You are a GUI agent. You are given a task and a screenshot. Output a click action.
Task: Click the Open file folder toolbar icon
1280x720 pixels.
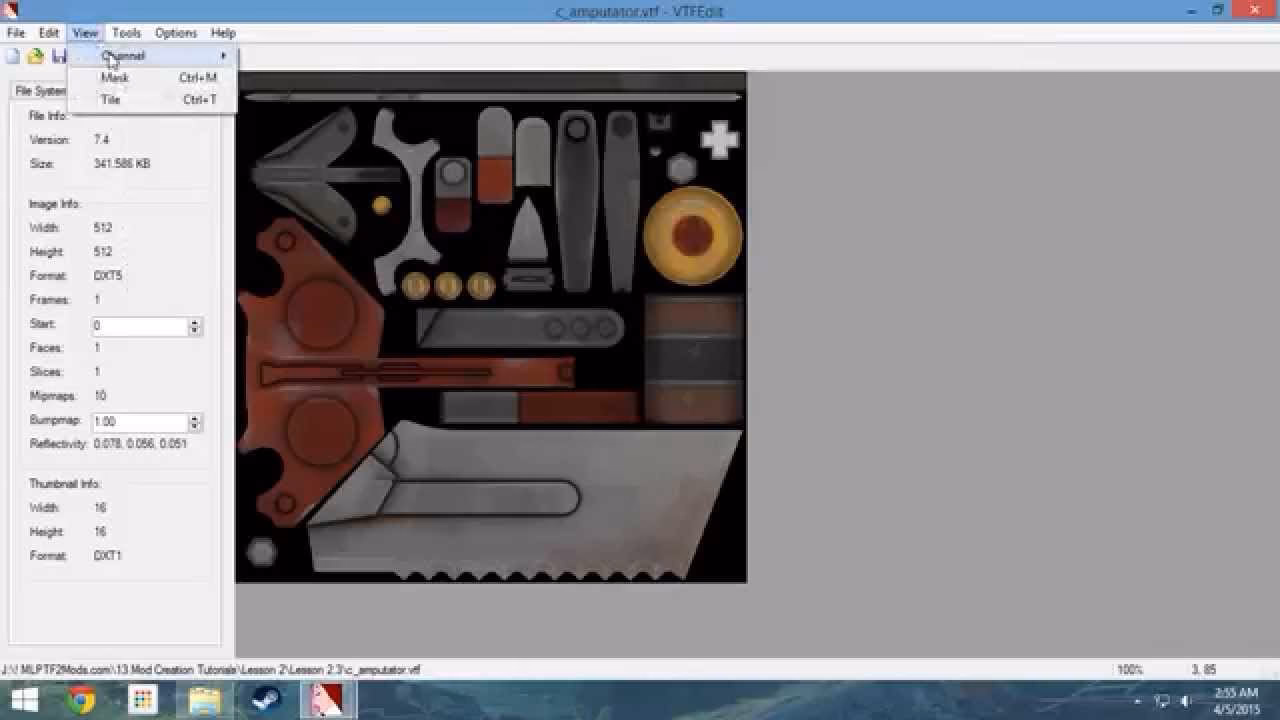click(35, 57)
